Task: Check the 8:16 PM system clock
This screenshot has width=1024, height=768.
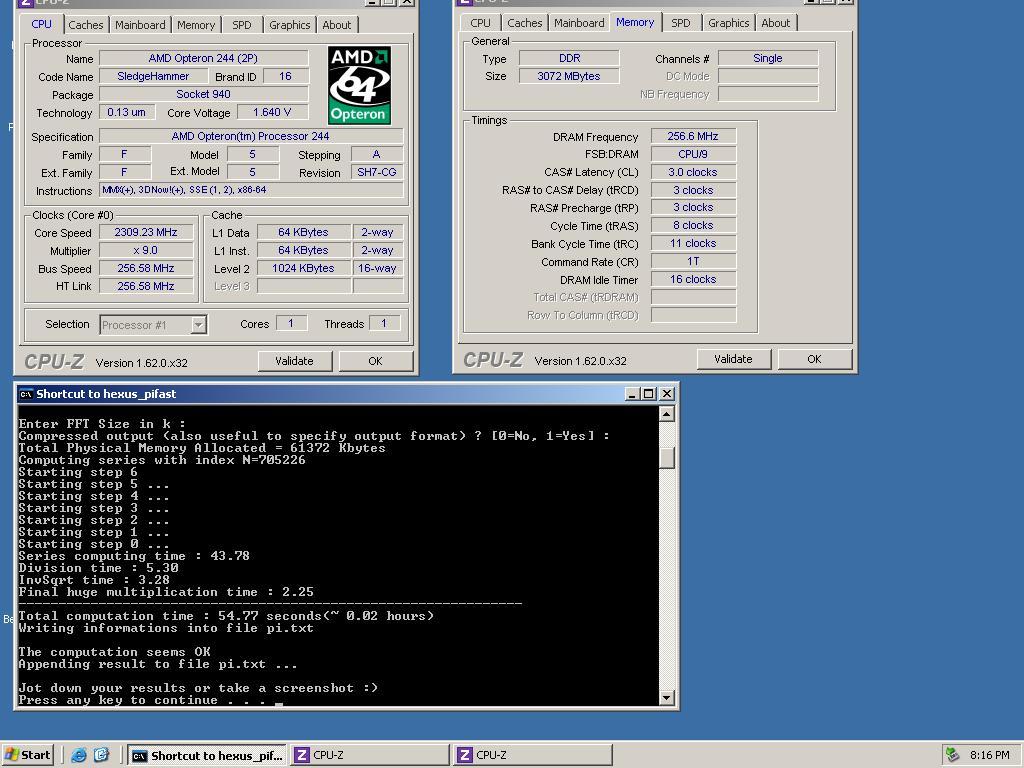Action: (989, 755)
